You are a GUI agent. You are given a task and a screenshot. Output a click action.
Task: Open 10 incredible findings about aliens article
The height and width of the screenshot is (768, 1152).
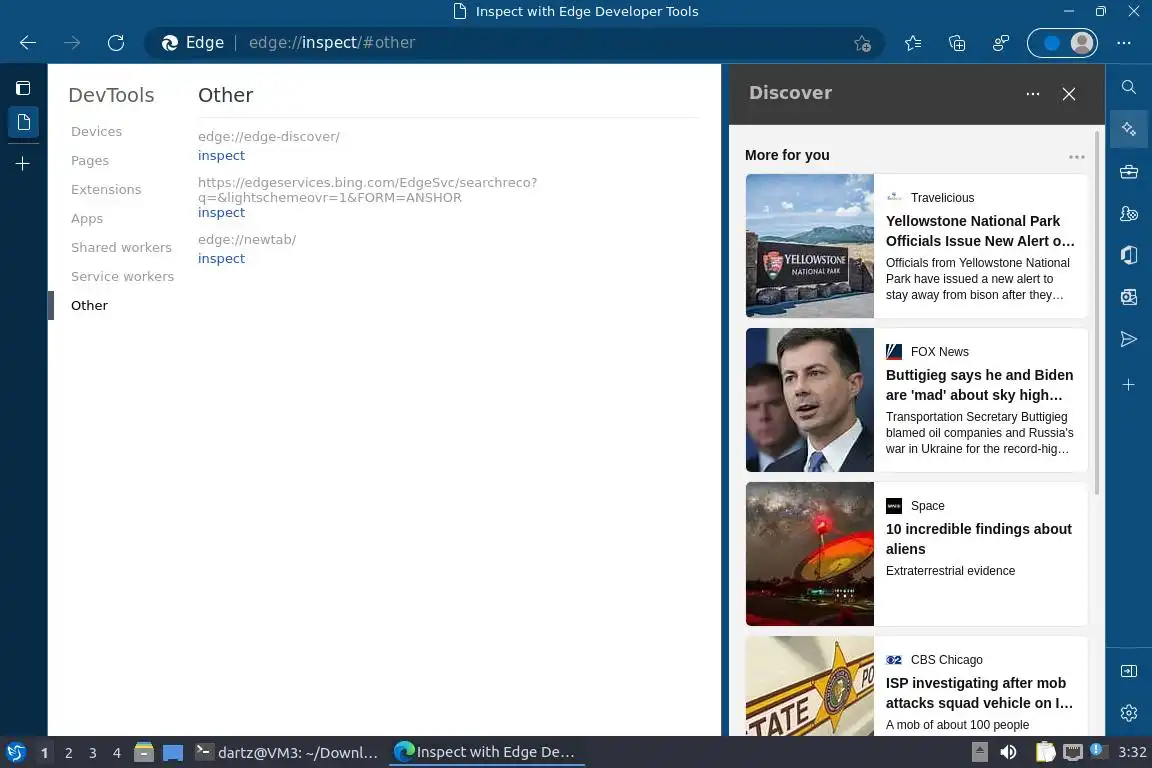(x=979, y=539)
